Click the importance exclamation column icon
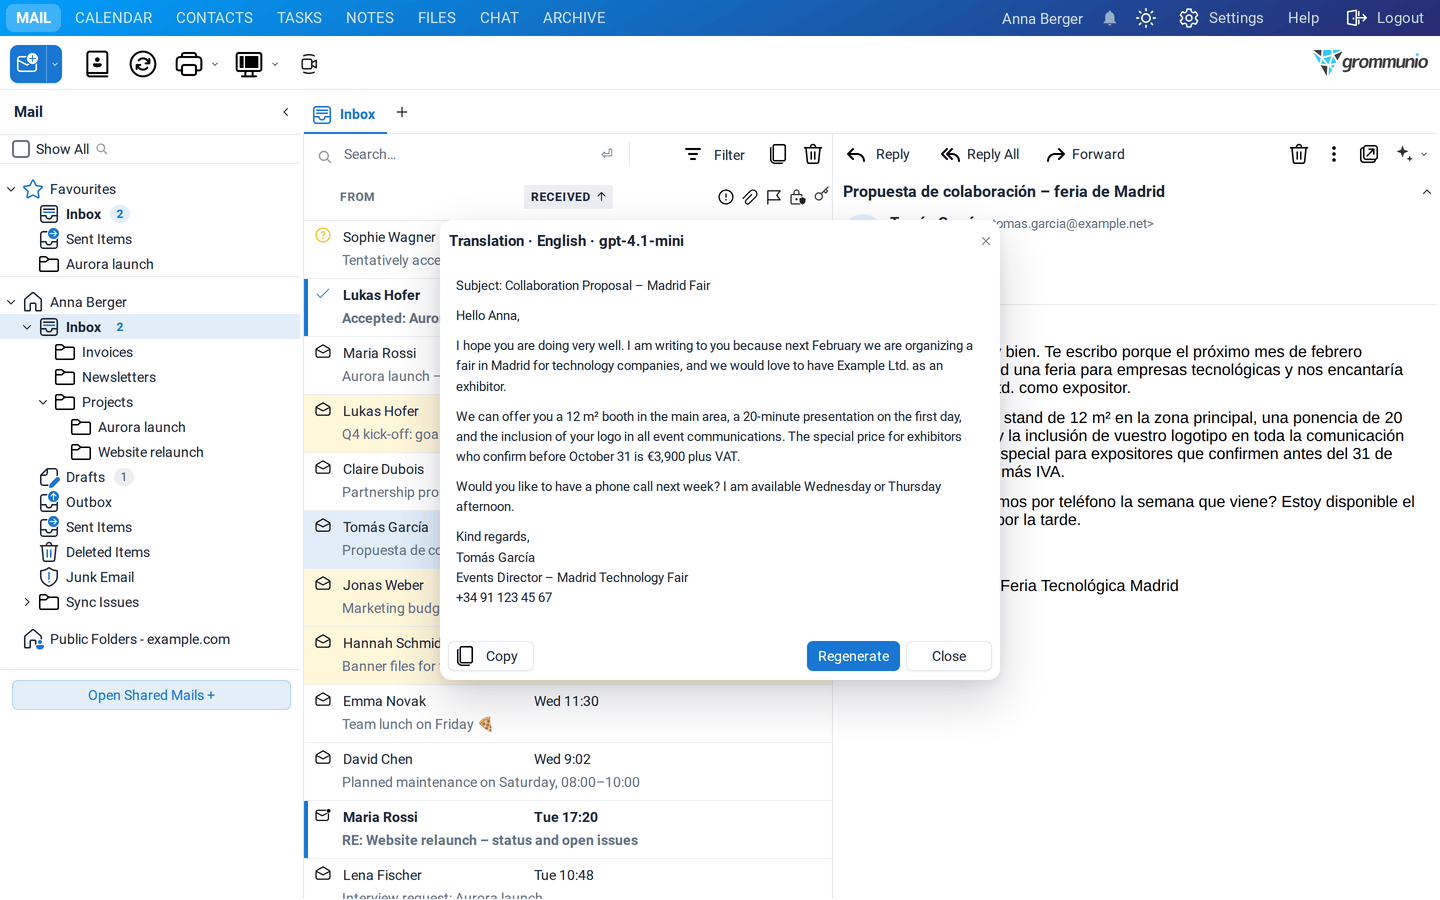The image size is (1440, 900). 726,197
